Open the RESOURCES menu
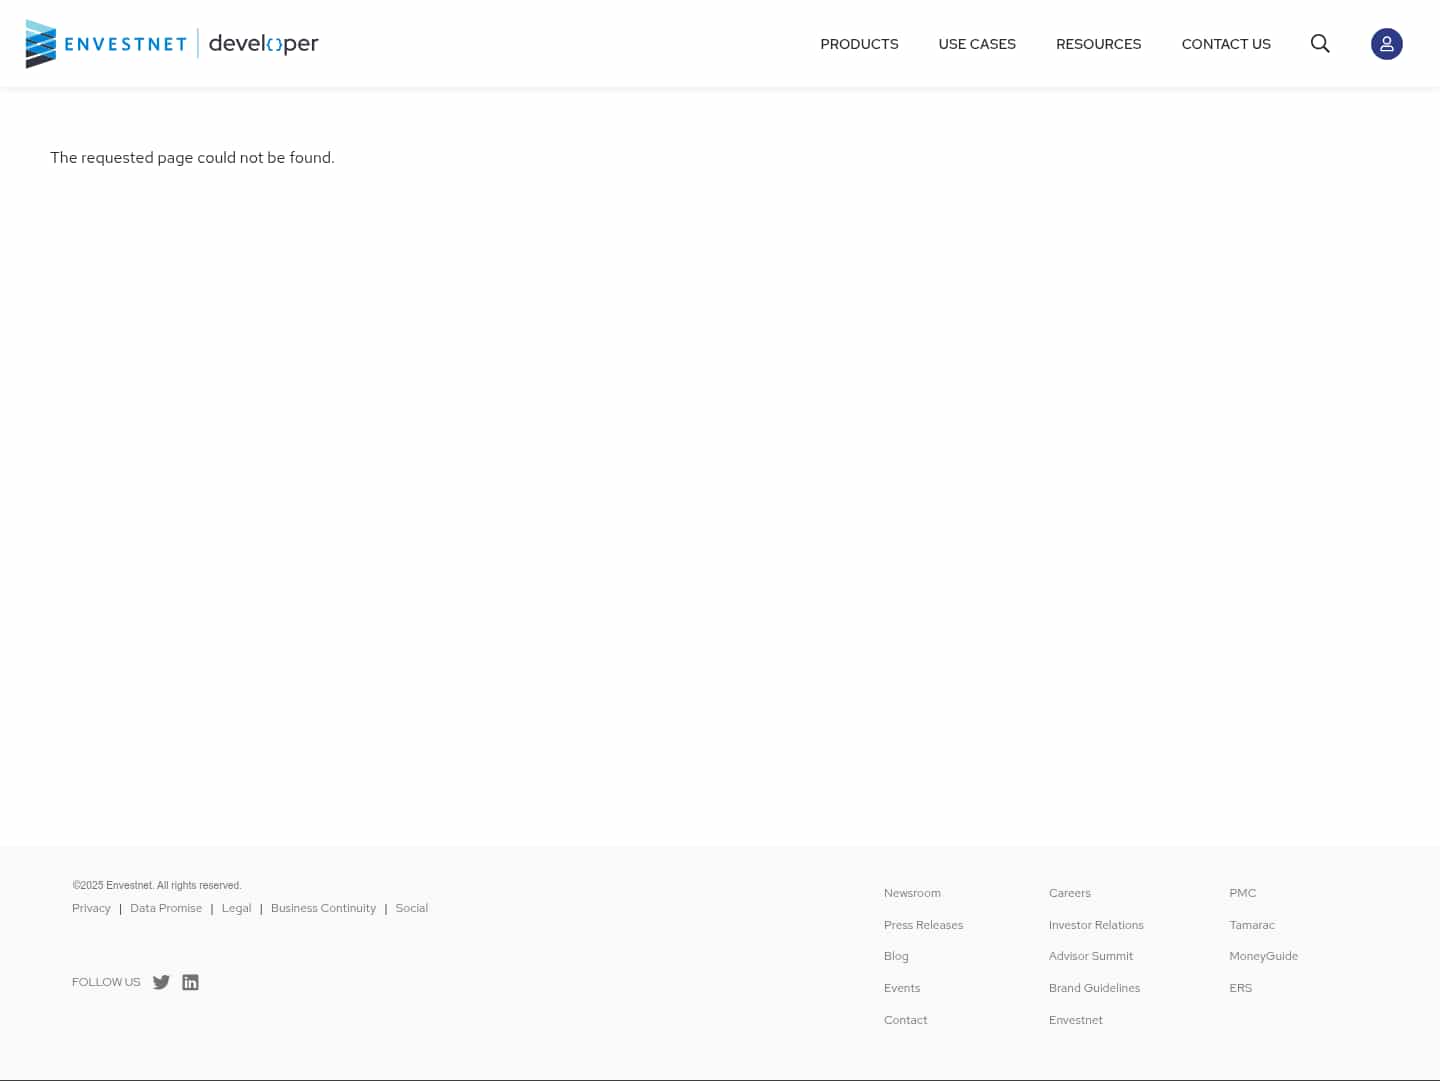This screenshot has height=1081, width=1440. click(x=1098, y=43)
